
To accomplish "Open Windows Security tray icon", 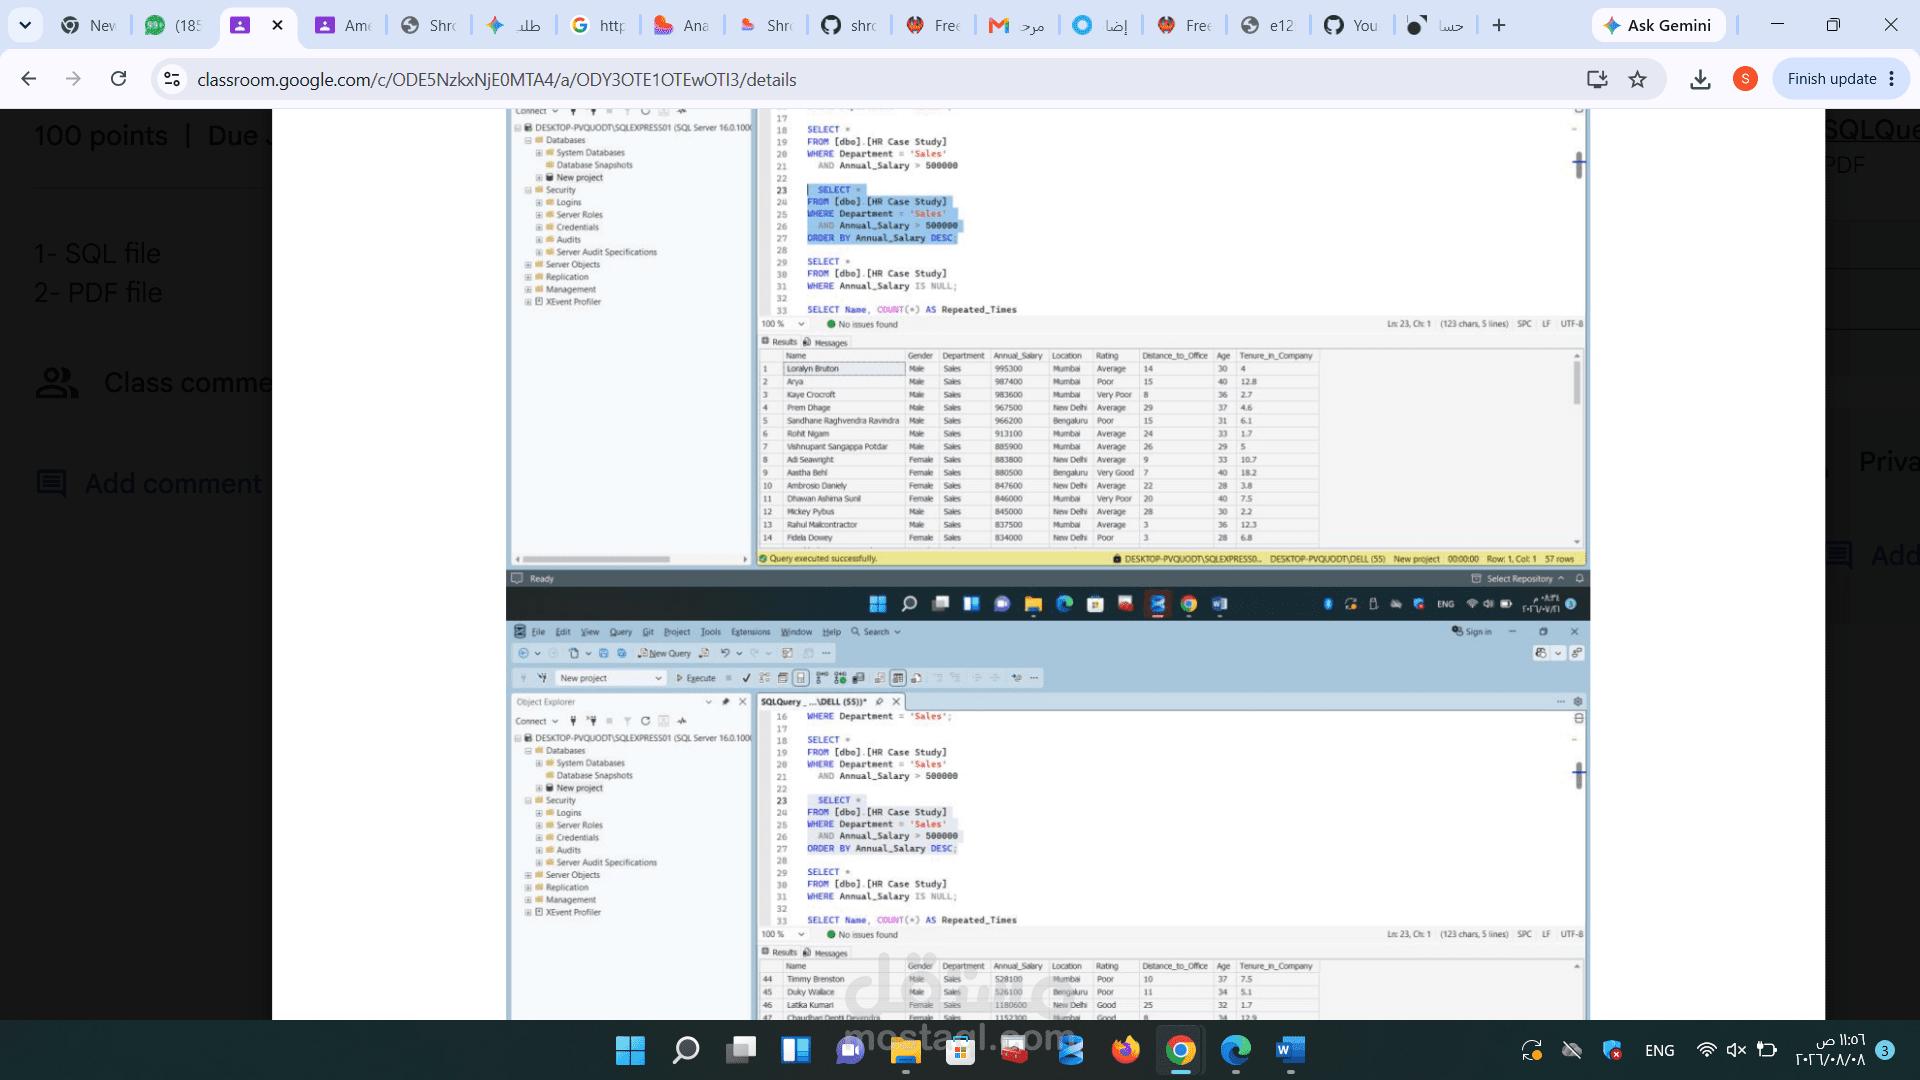I will pos(1612,1050).
